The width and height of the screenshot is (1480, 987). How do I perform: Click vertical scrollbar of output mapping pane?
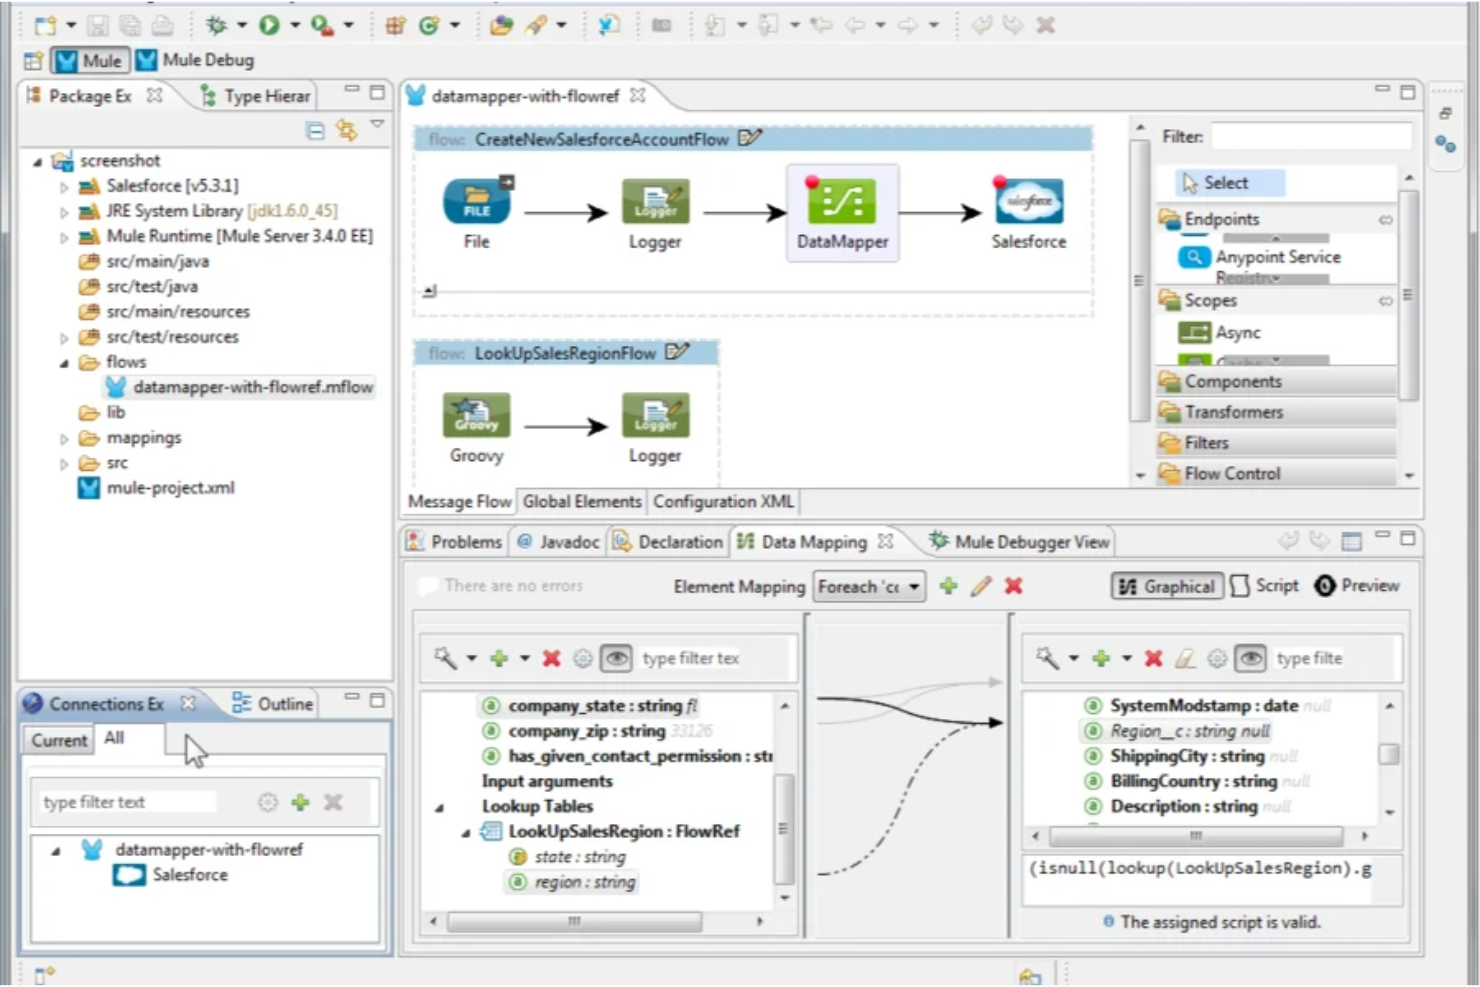(x=1389, y=754)
